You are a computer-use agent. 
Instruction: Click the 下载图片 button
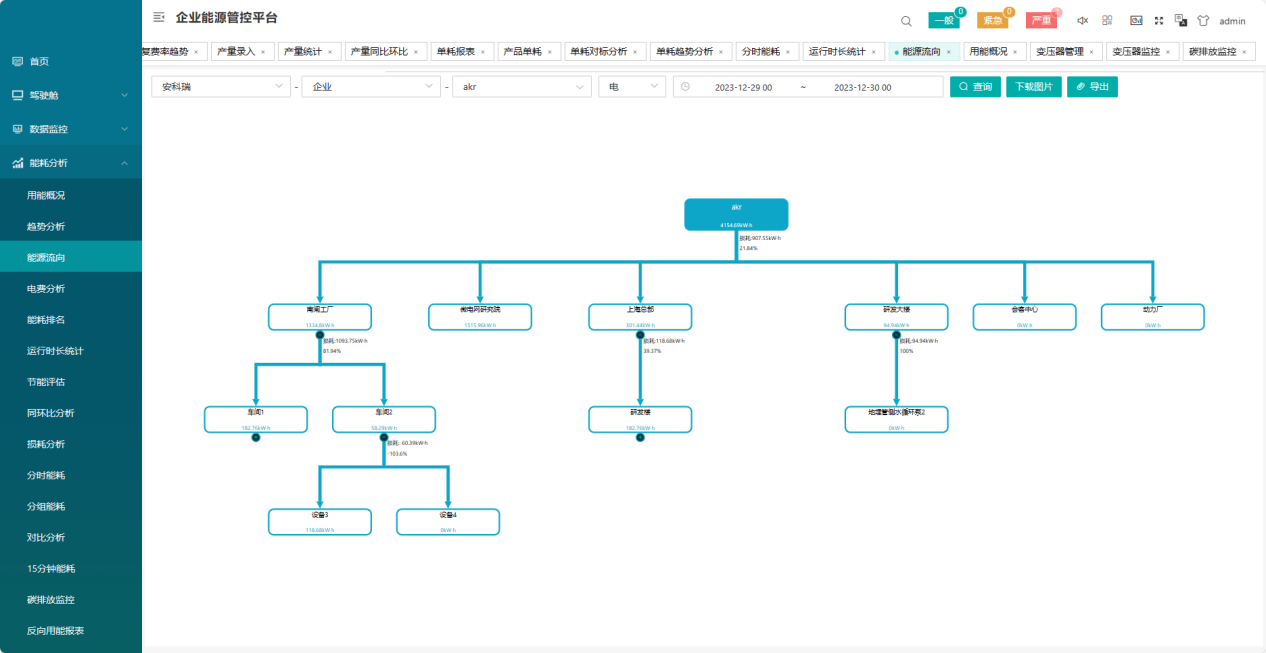pyautogui.click(x=1034, y=87)
